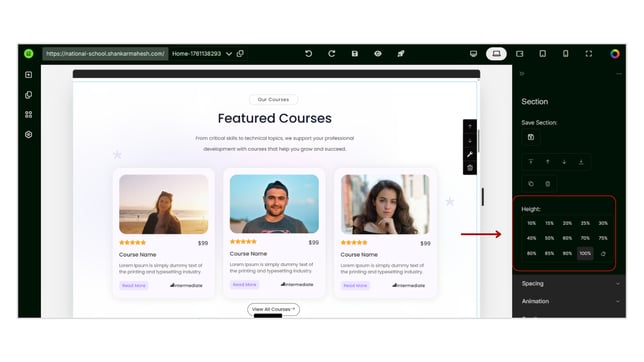Set section height to 15%
The height and width of the screenshot is (362, 644).
(x=550, y=223)
